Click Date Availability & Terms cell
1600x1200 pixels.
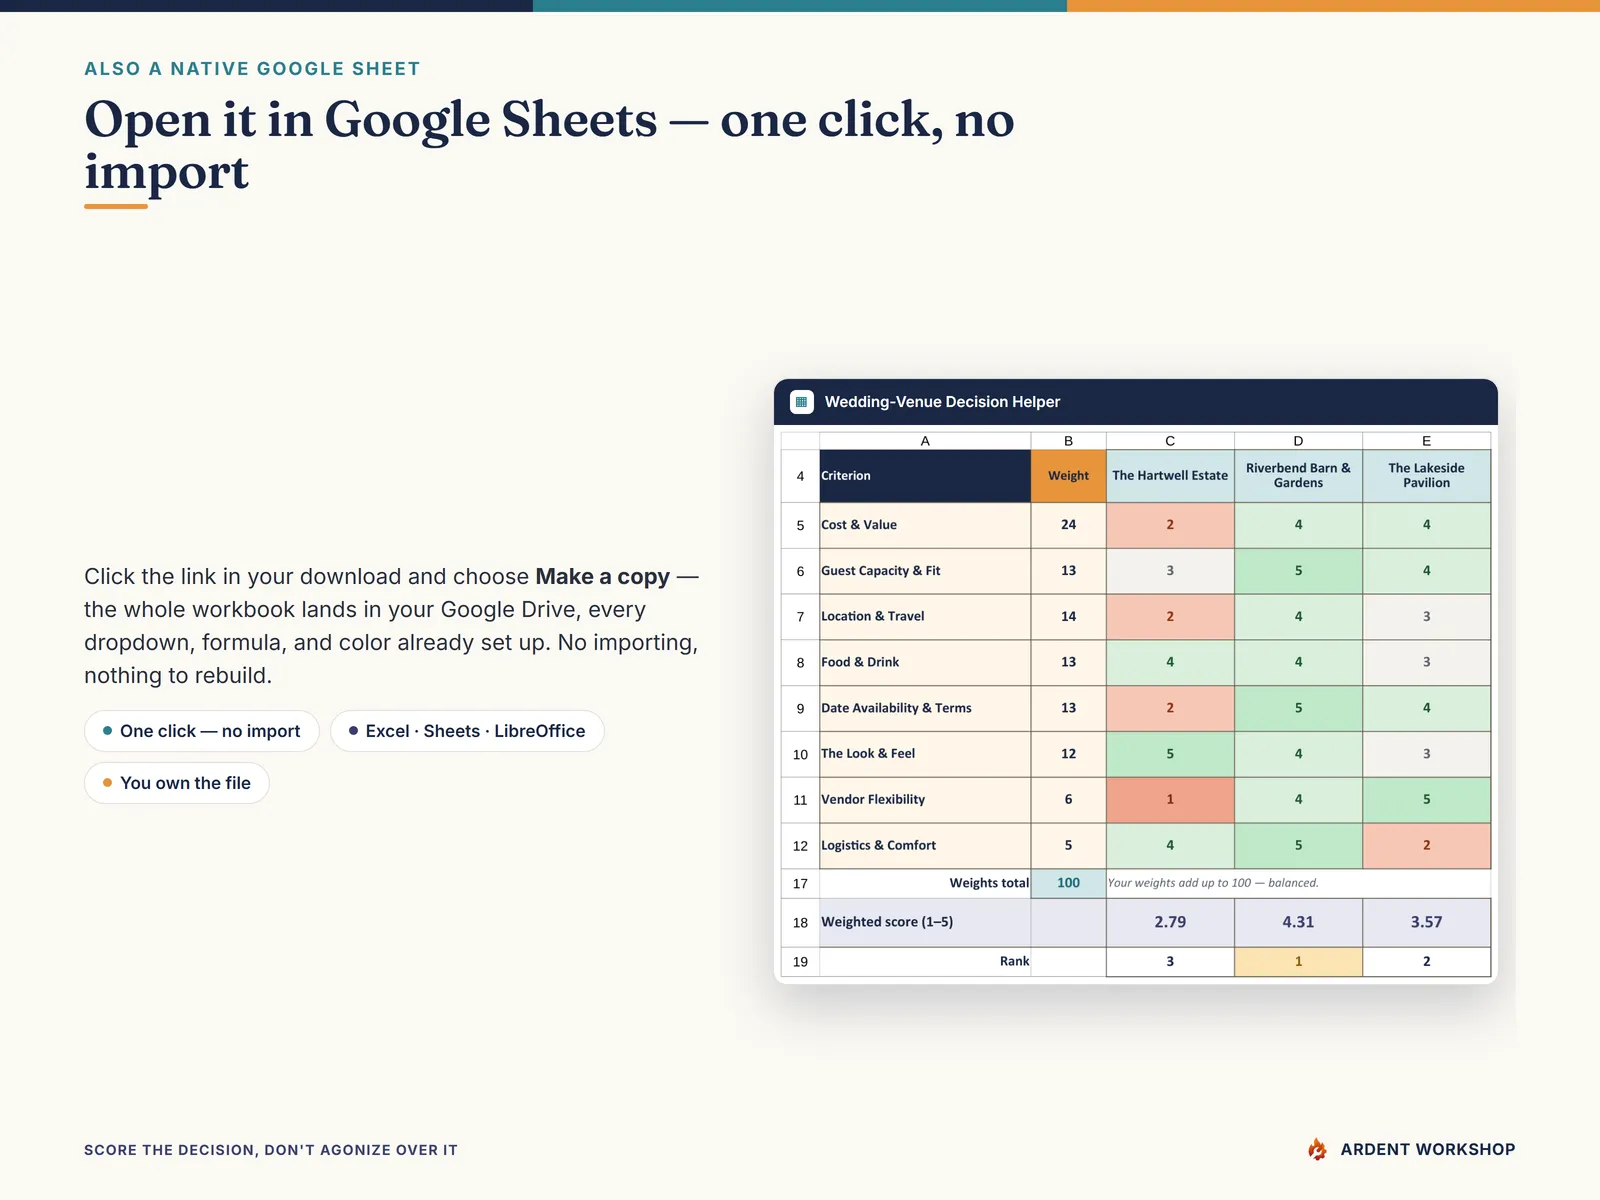pos(925,708)
